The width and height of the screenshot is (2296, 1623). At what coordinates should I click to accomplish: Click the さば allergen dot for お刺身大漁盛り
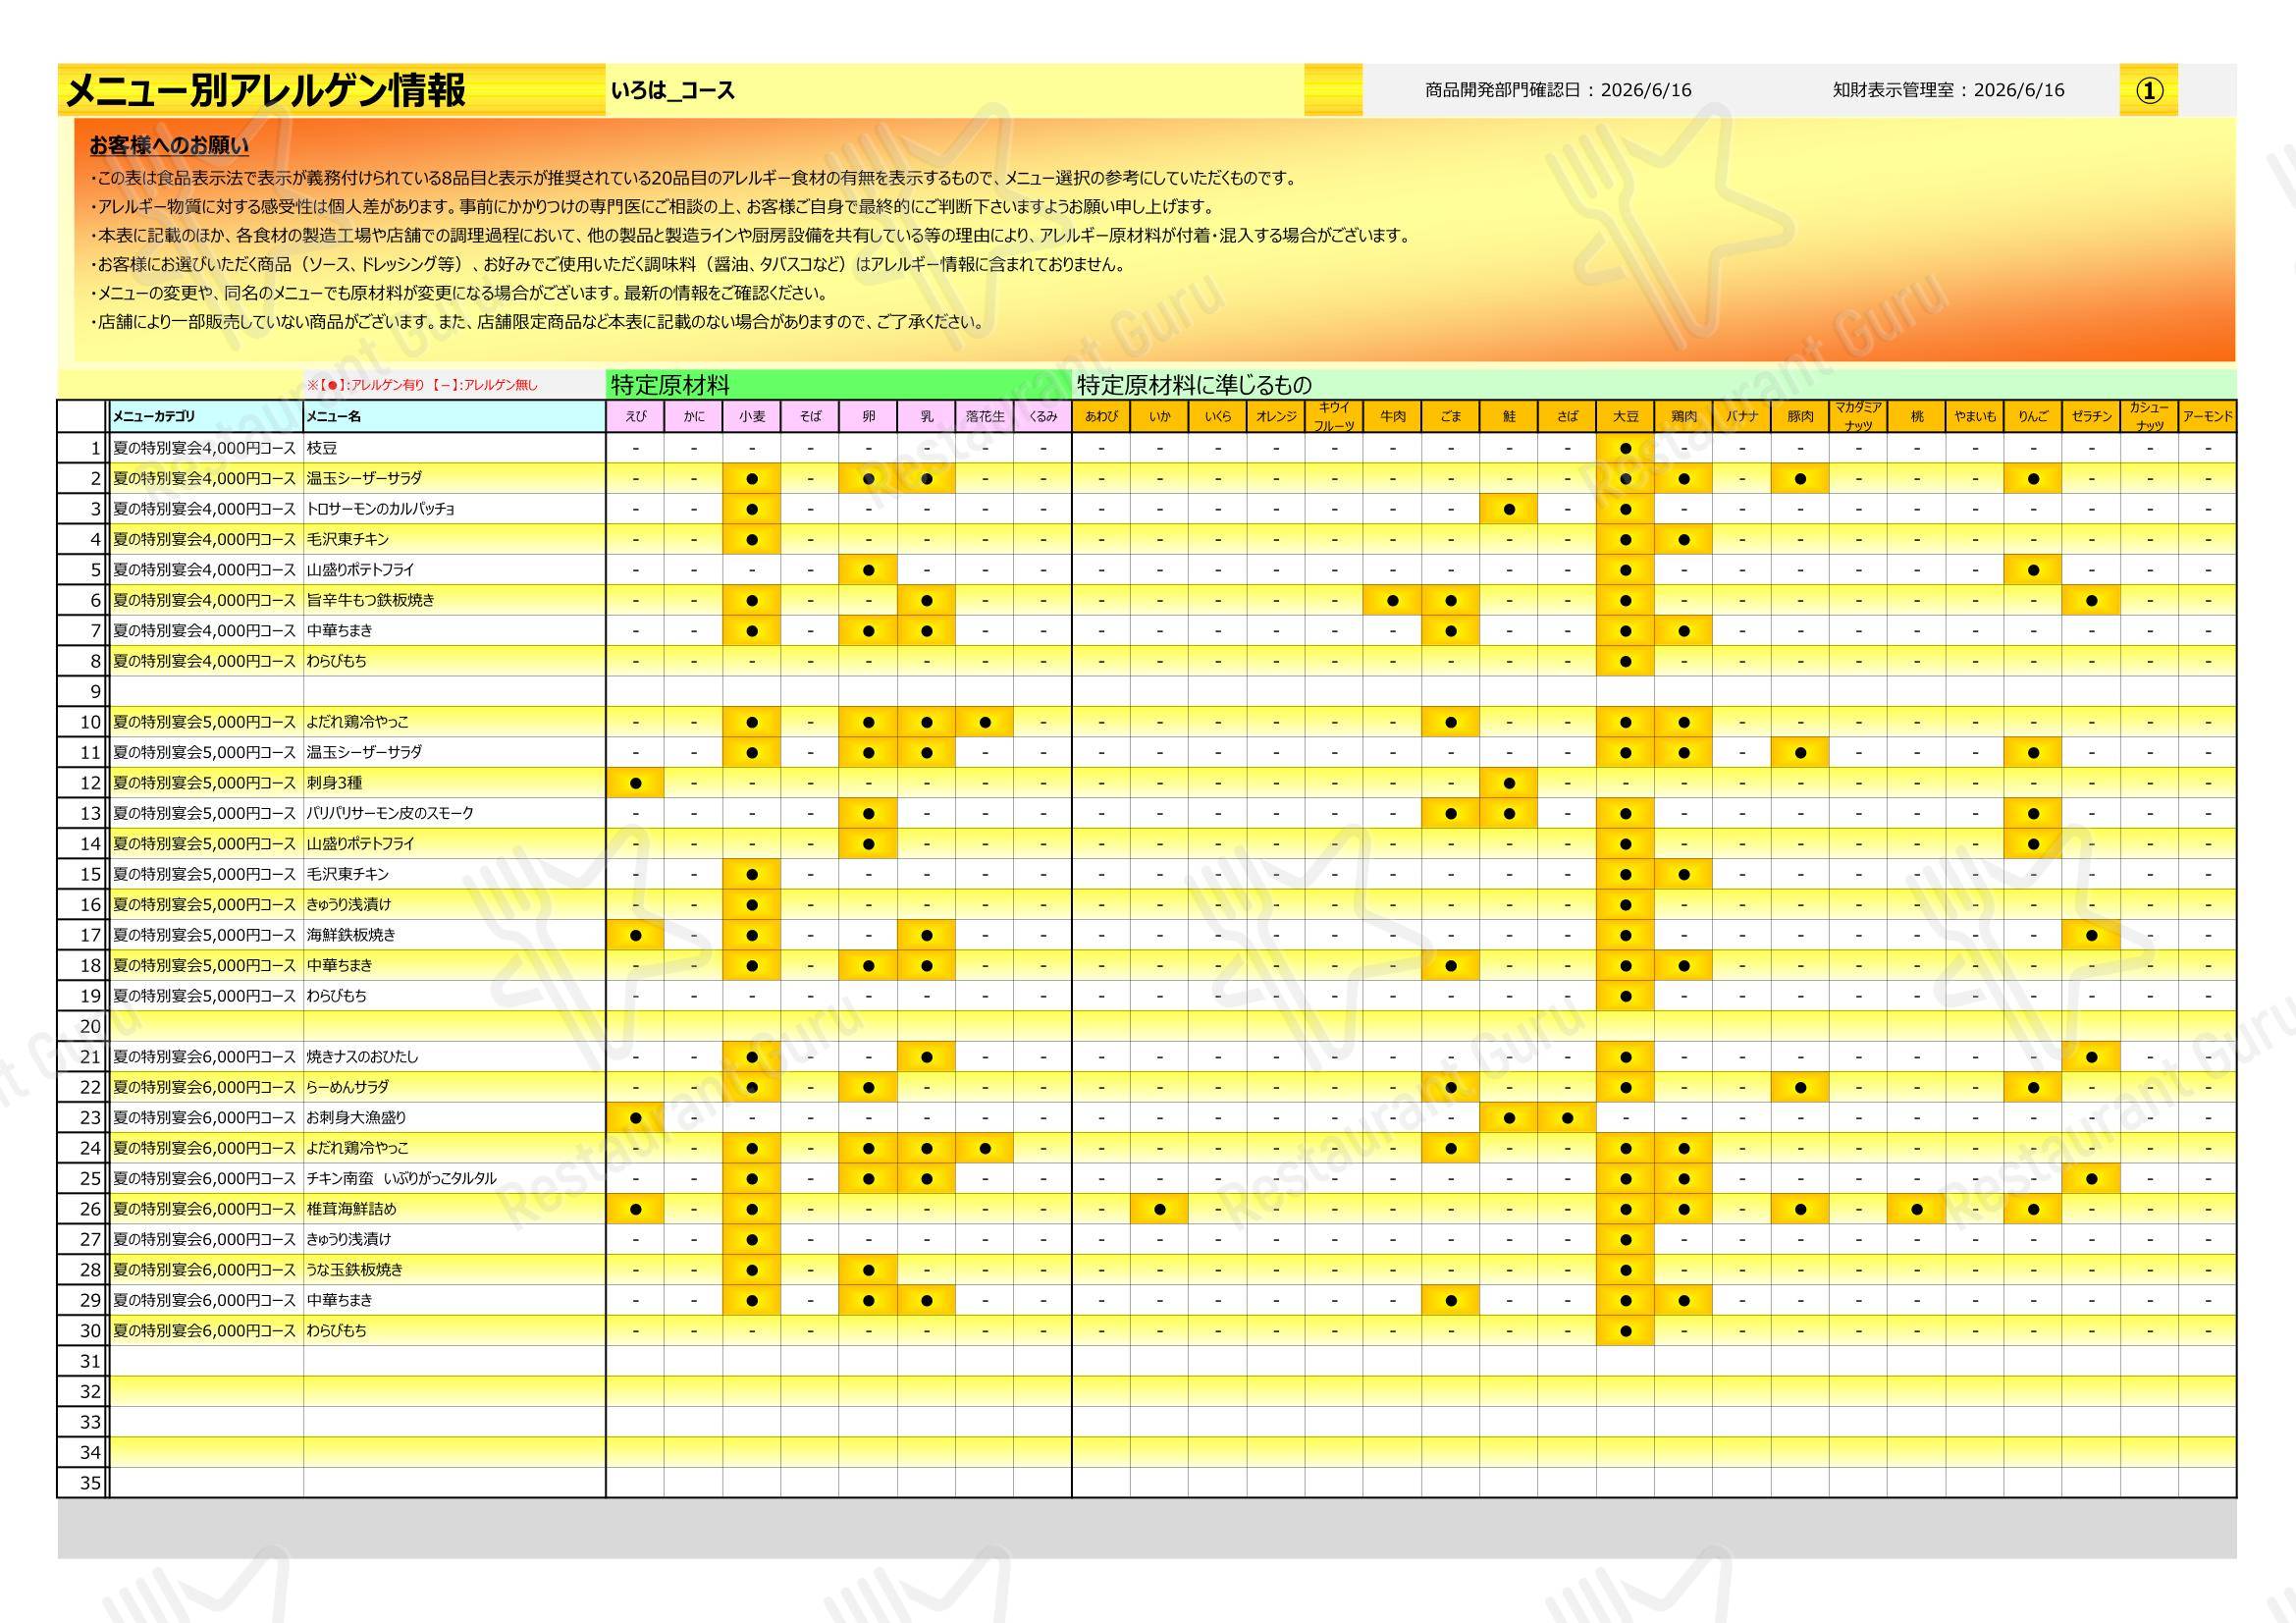pyautogui.click(x=1567, y=1118)
